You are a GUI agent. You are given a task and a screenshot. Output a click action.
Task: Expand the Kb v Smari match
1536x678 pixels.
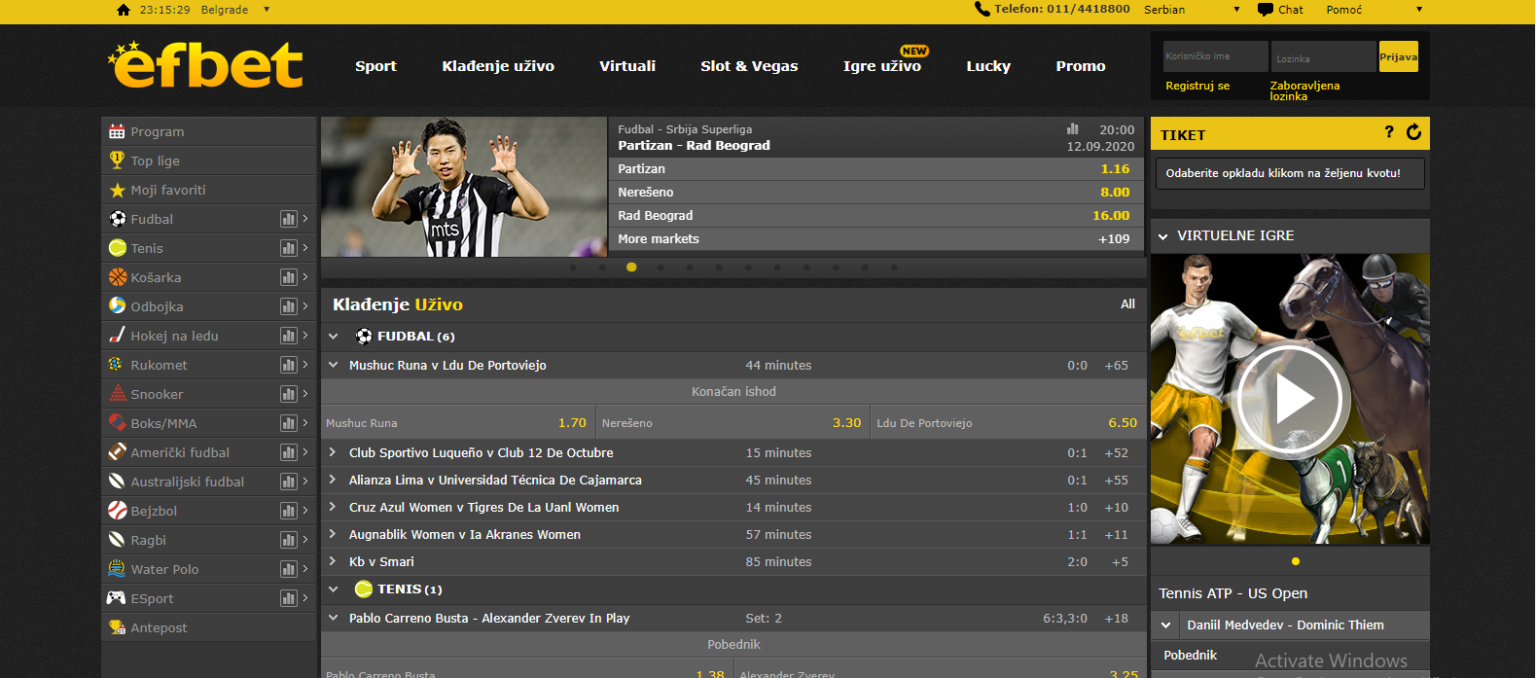(x=334, y=561)
